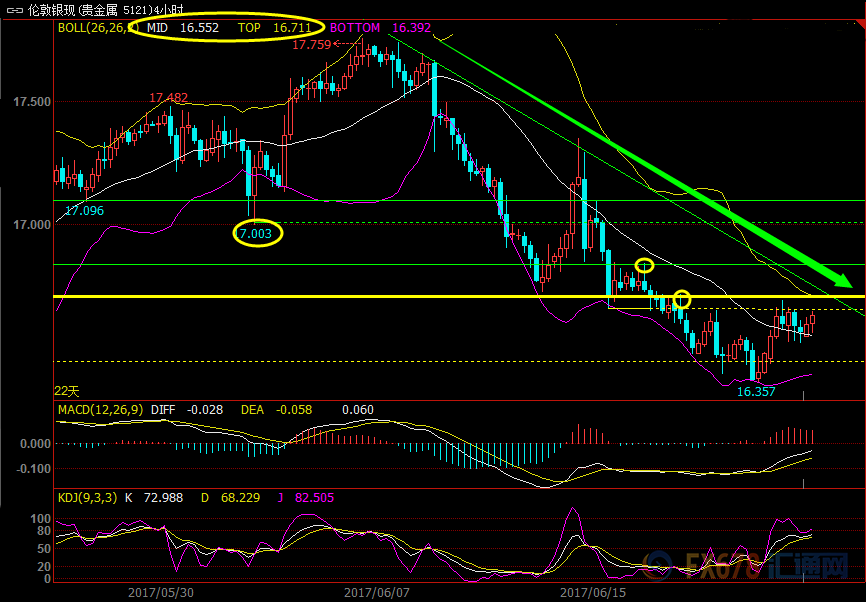Click the 22天 period label
The width and height of the screenshot is (866, 602).
point(67,389)
